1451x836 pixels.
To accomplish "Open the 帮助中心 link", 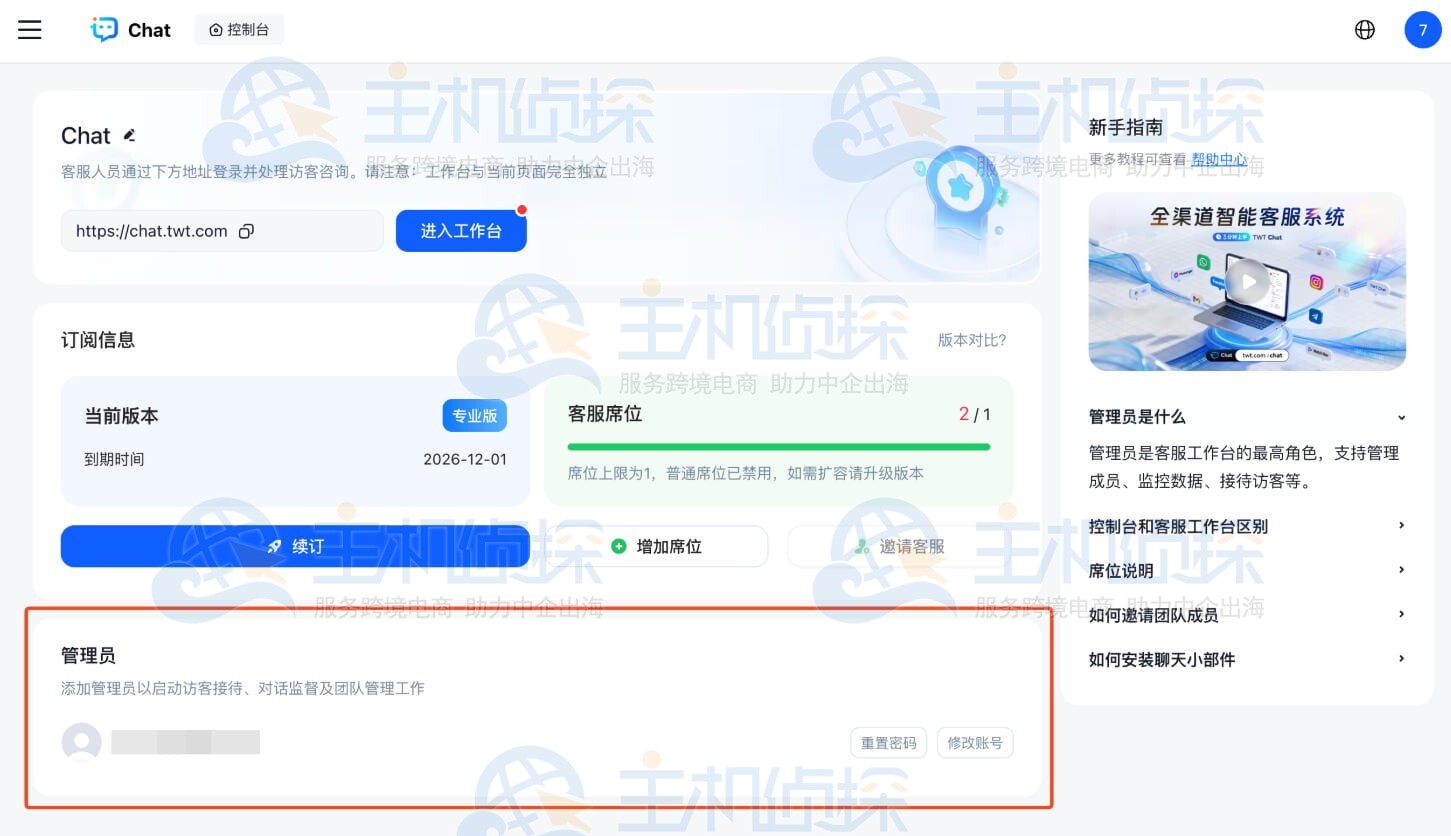I will pyautogui.click(x=1219, y=159).
